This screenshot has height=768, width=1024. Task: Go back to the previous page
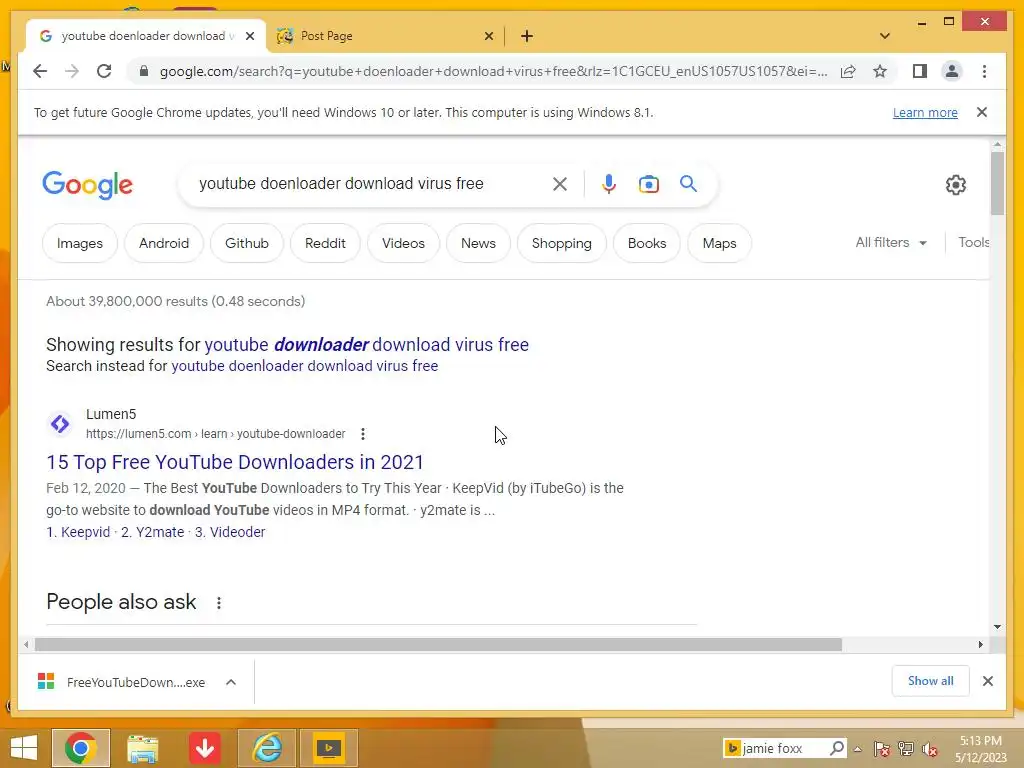40,71
